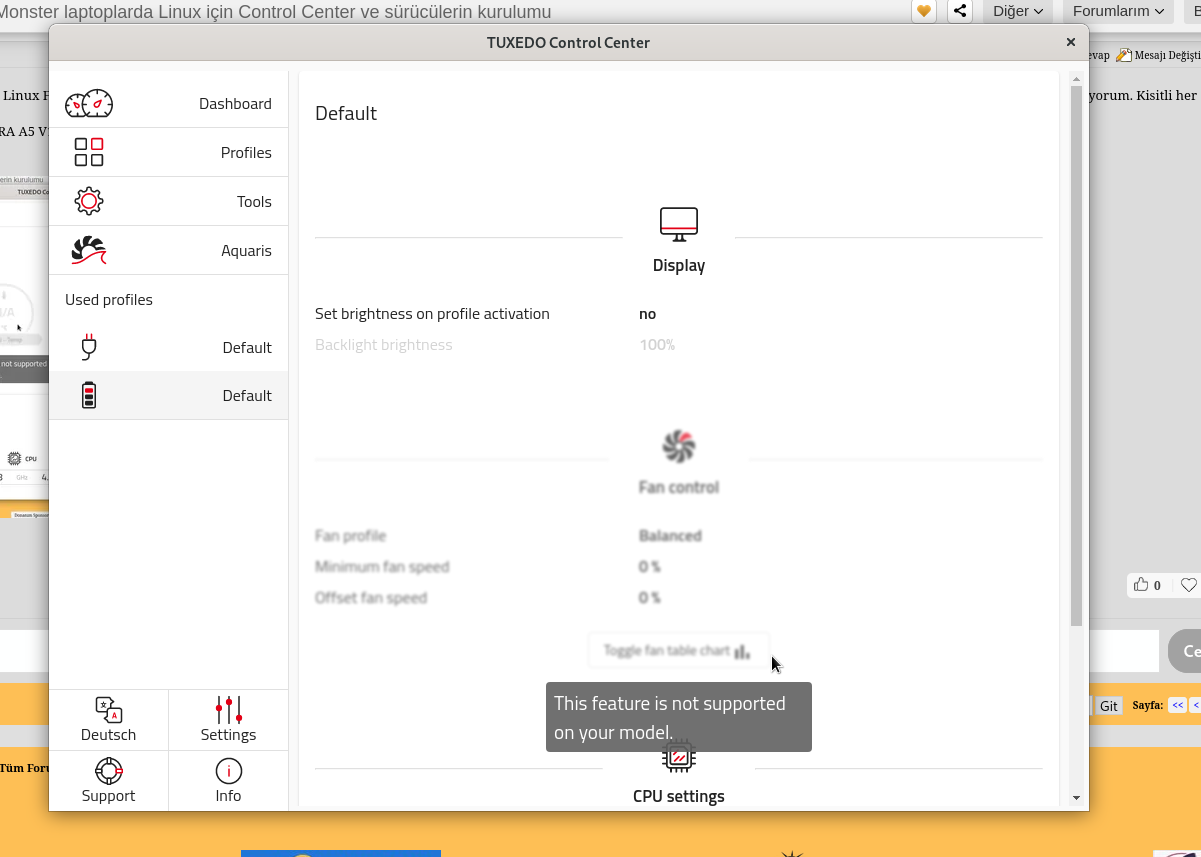
Task: Click the Info circle icon
Action: 229,771
